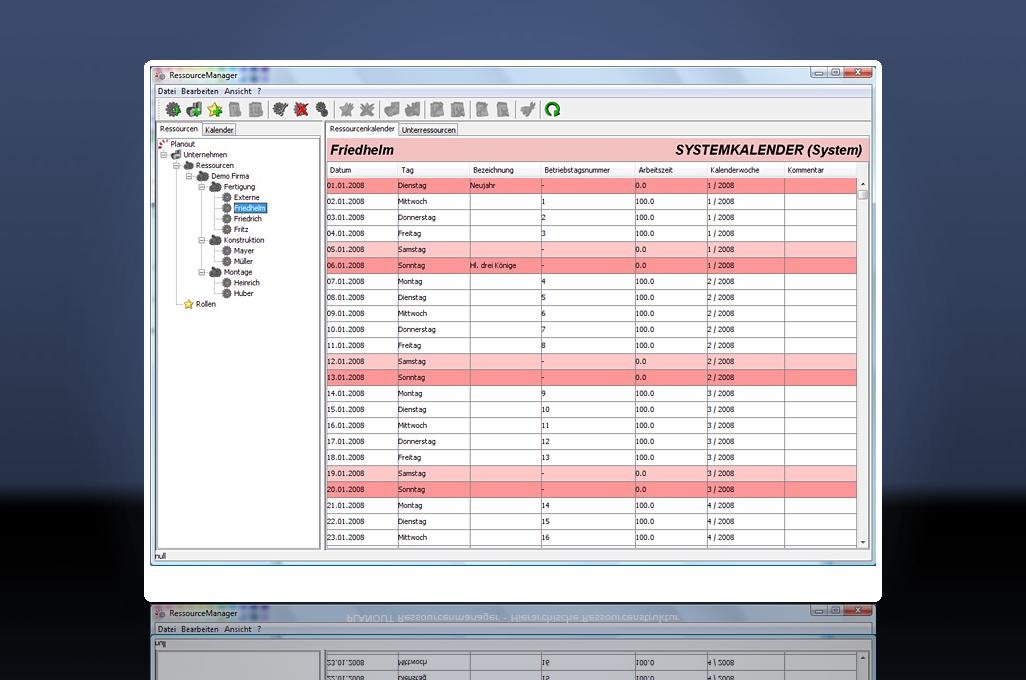Click the grey star icon right of the dark gear

[346, 109]
